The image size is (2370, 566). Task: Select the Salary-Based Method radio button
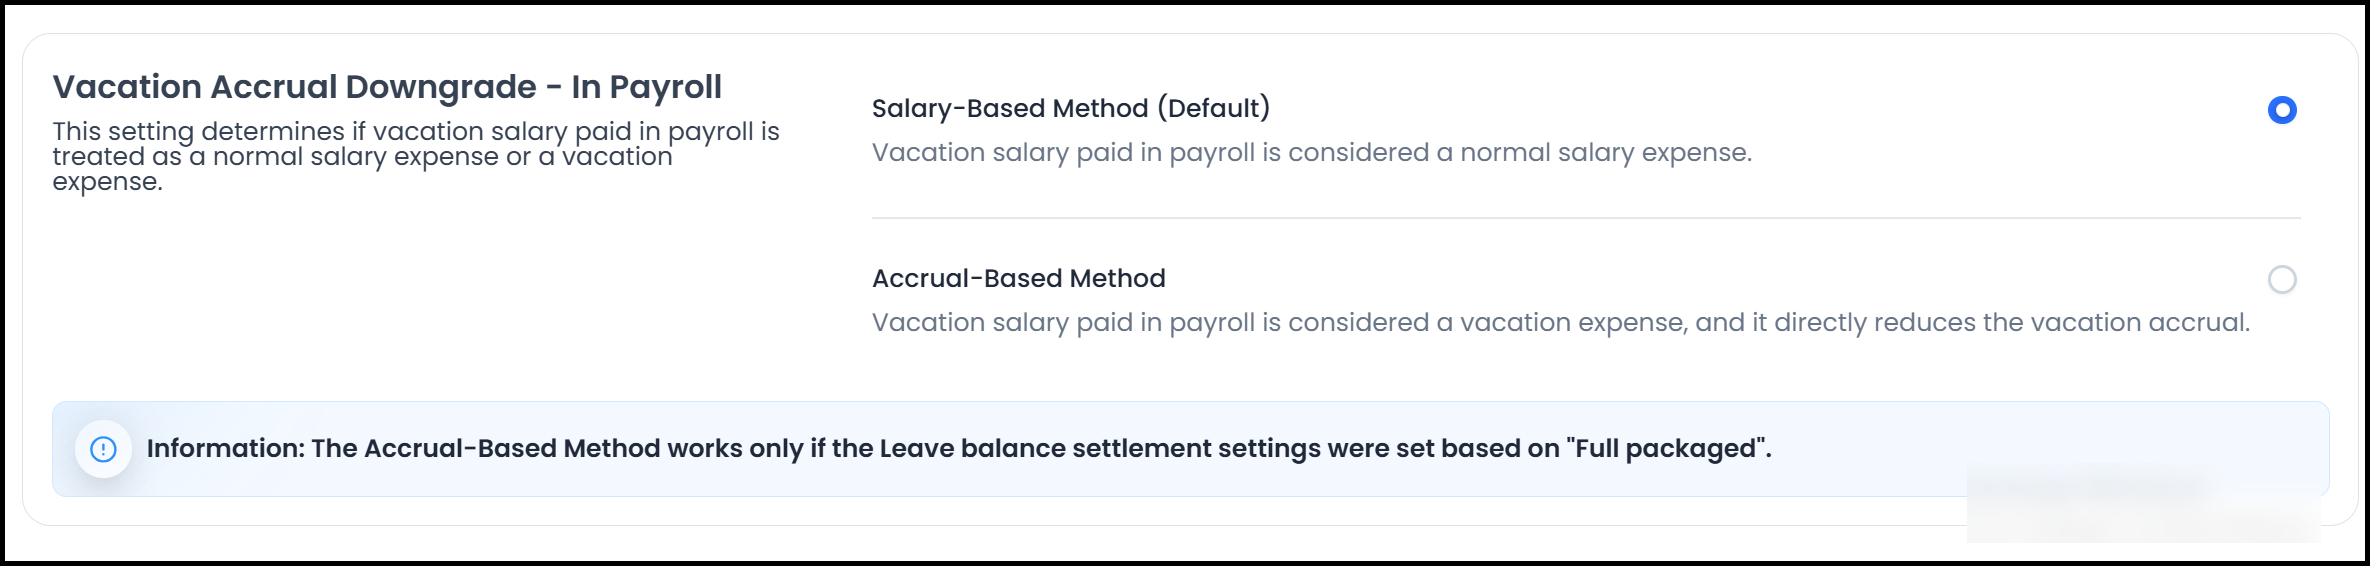tap(2281, 109)
